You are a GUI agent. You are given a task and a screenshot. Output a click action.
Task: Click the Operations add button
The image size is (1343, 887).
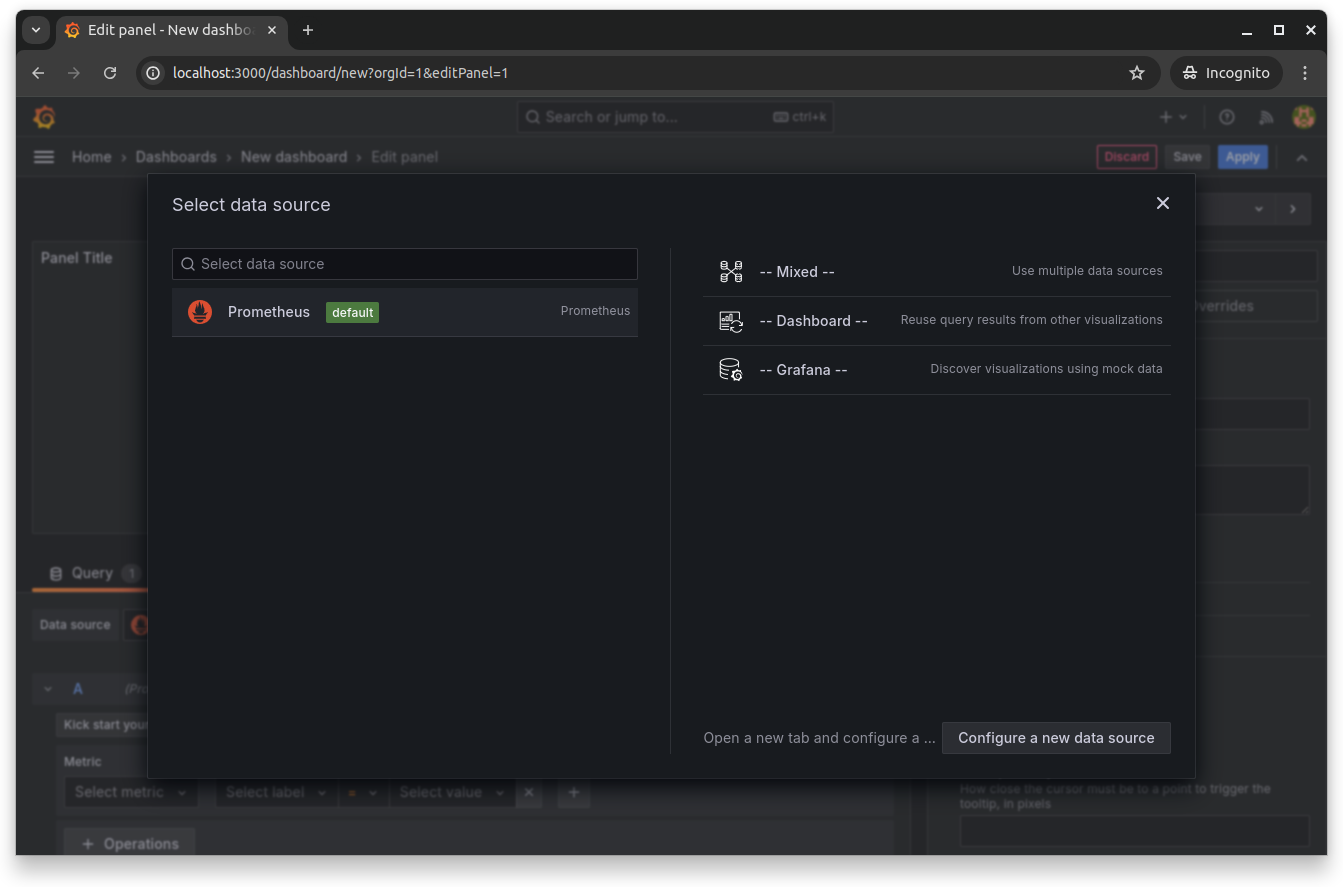click(129, 844)
